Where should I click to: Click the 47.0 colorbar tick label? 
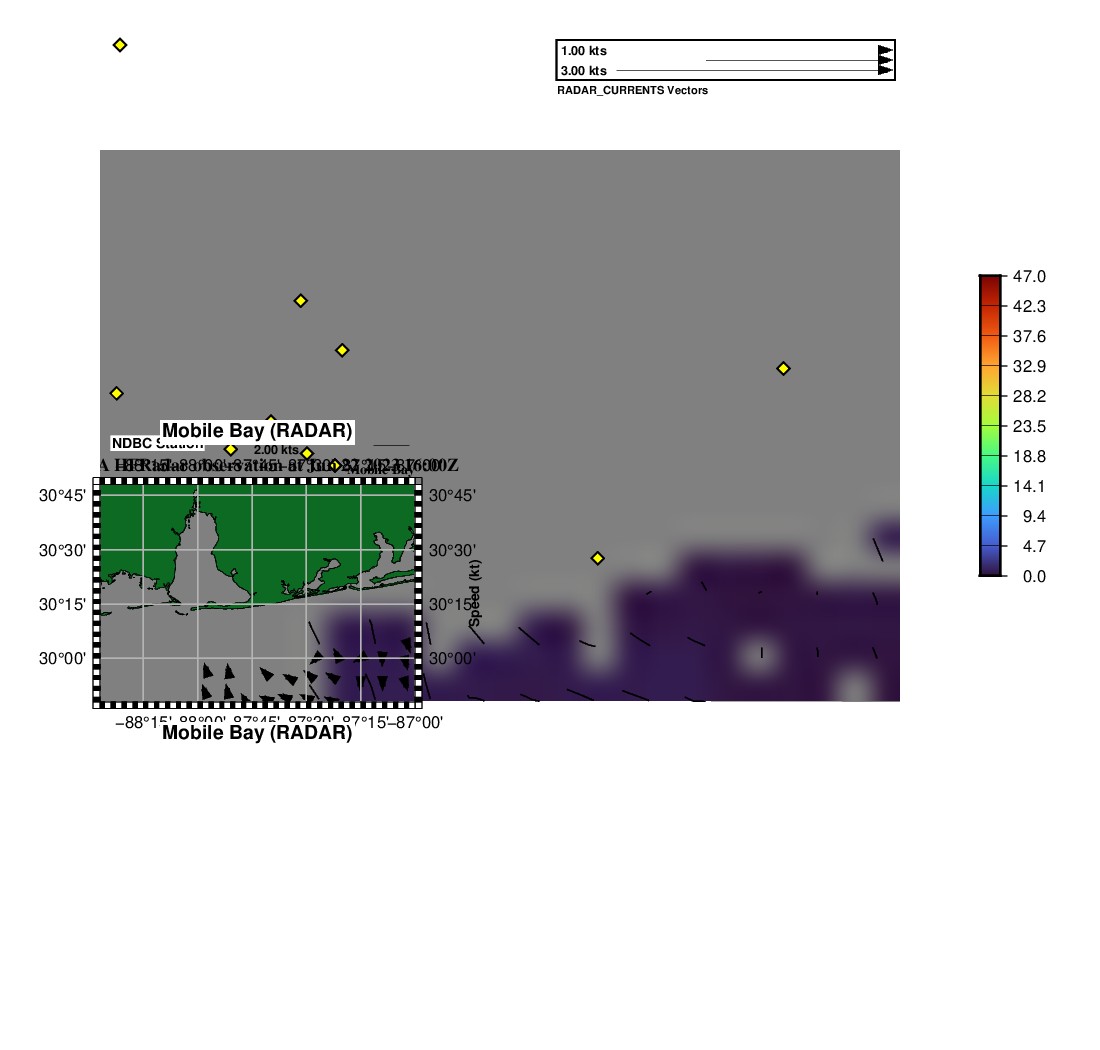pos(1029,276)
